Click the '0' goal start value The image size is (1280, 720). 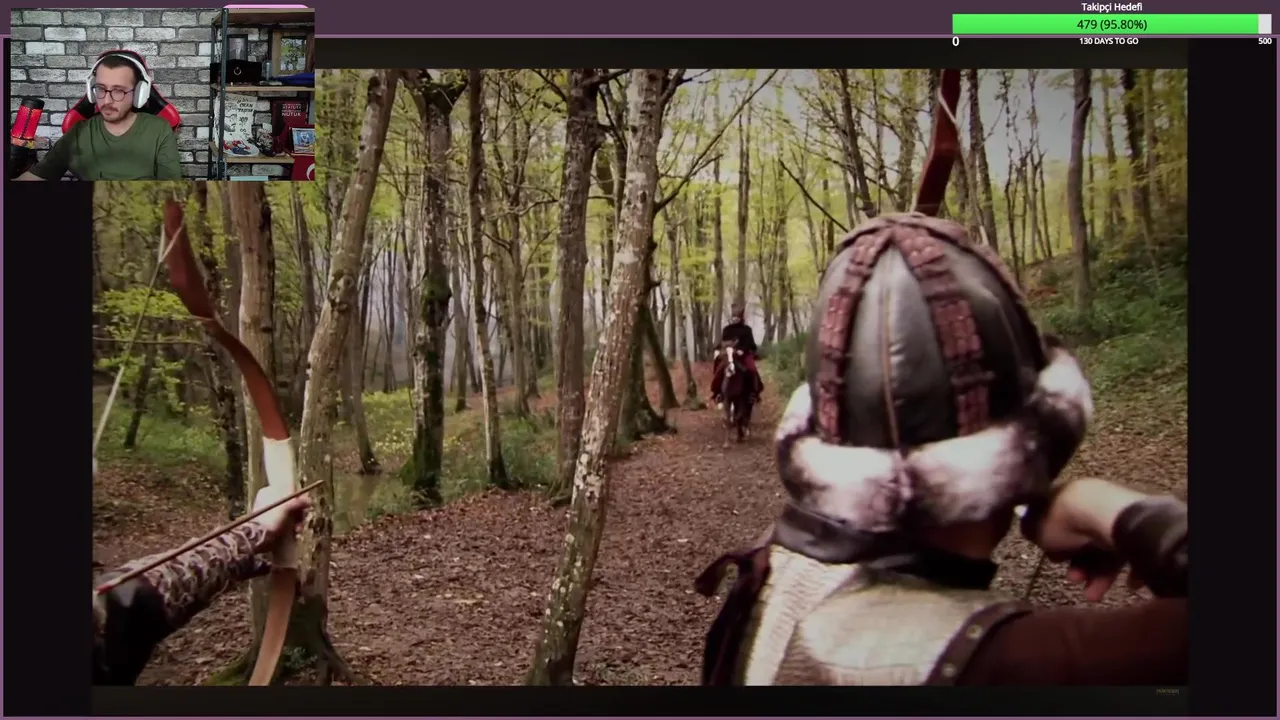(x=955, y=41)
